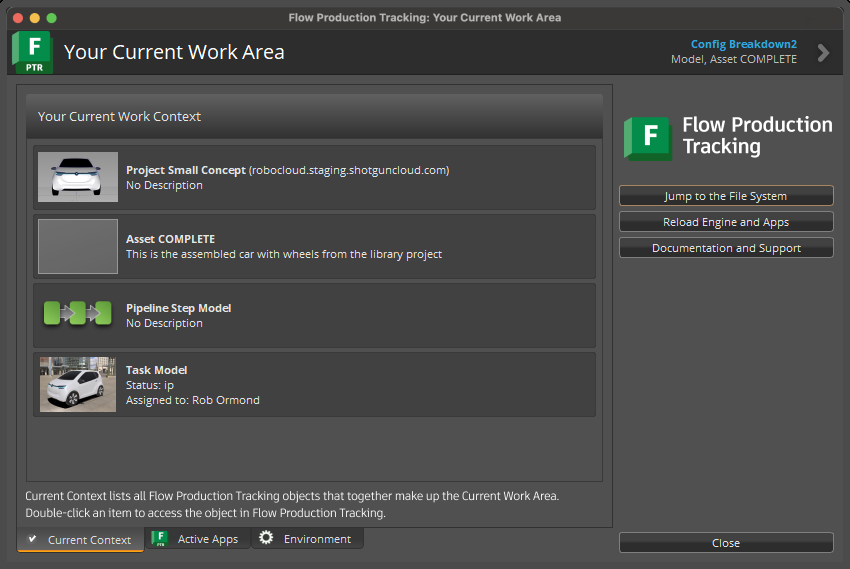Click the Config Breakdown2 link
The height and width of the screenshot is (569, 850).
[743, 44]
